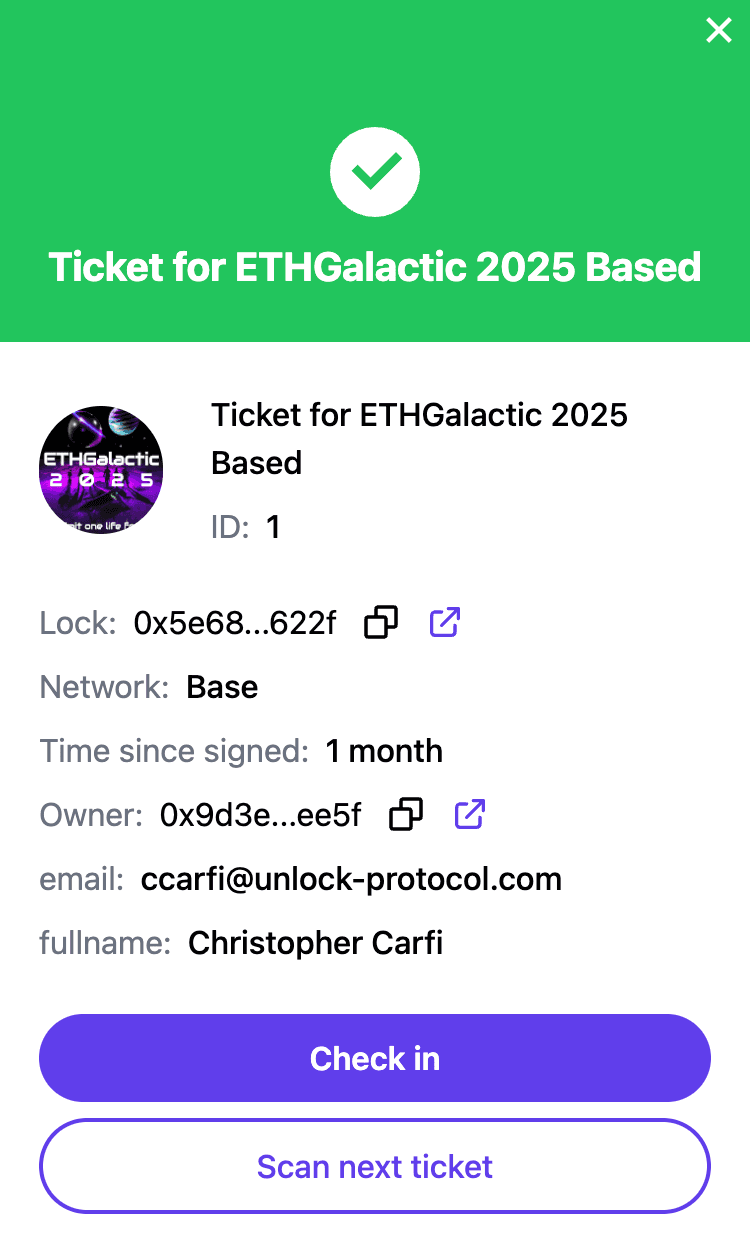The height and width of the screenshot is (1250, 750).
Task: Scan next ticket
Action: (375, 1166)
